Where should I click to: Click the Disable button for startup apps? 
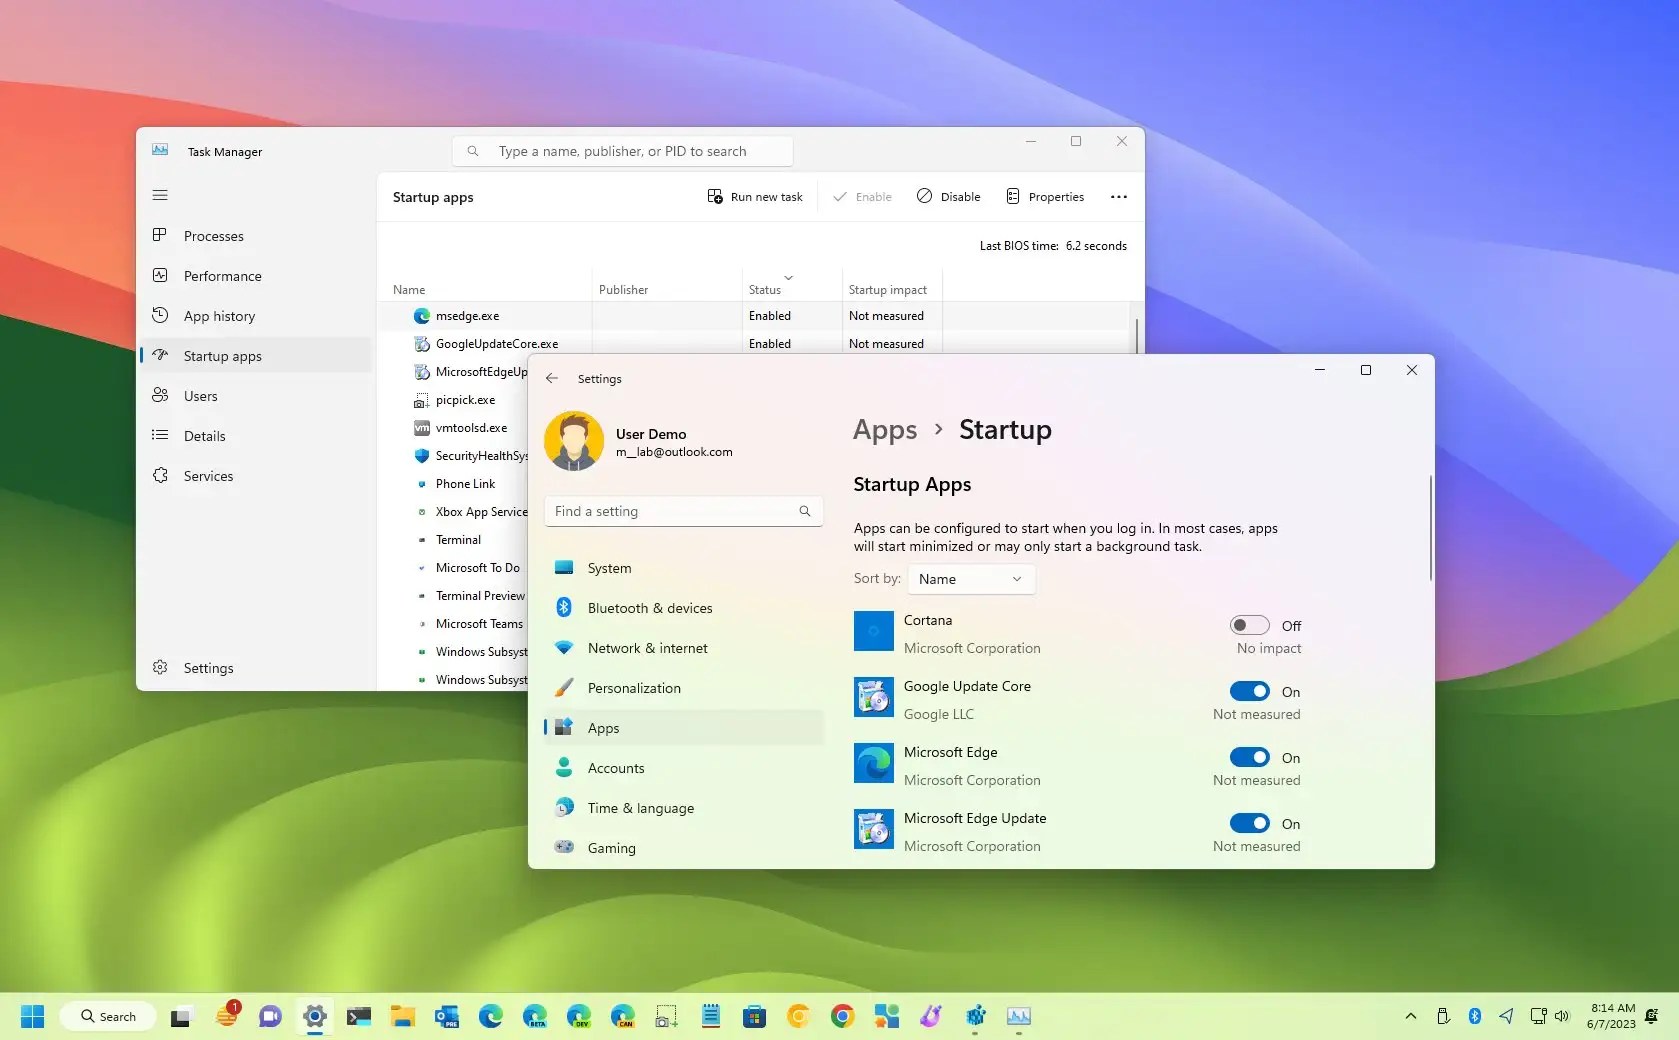coord(947,197)
